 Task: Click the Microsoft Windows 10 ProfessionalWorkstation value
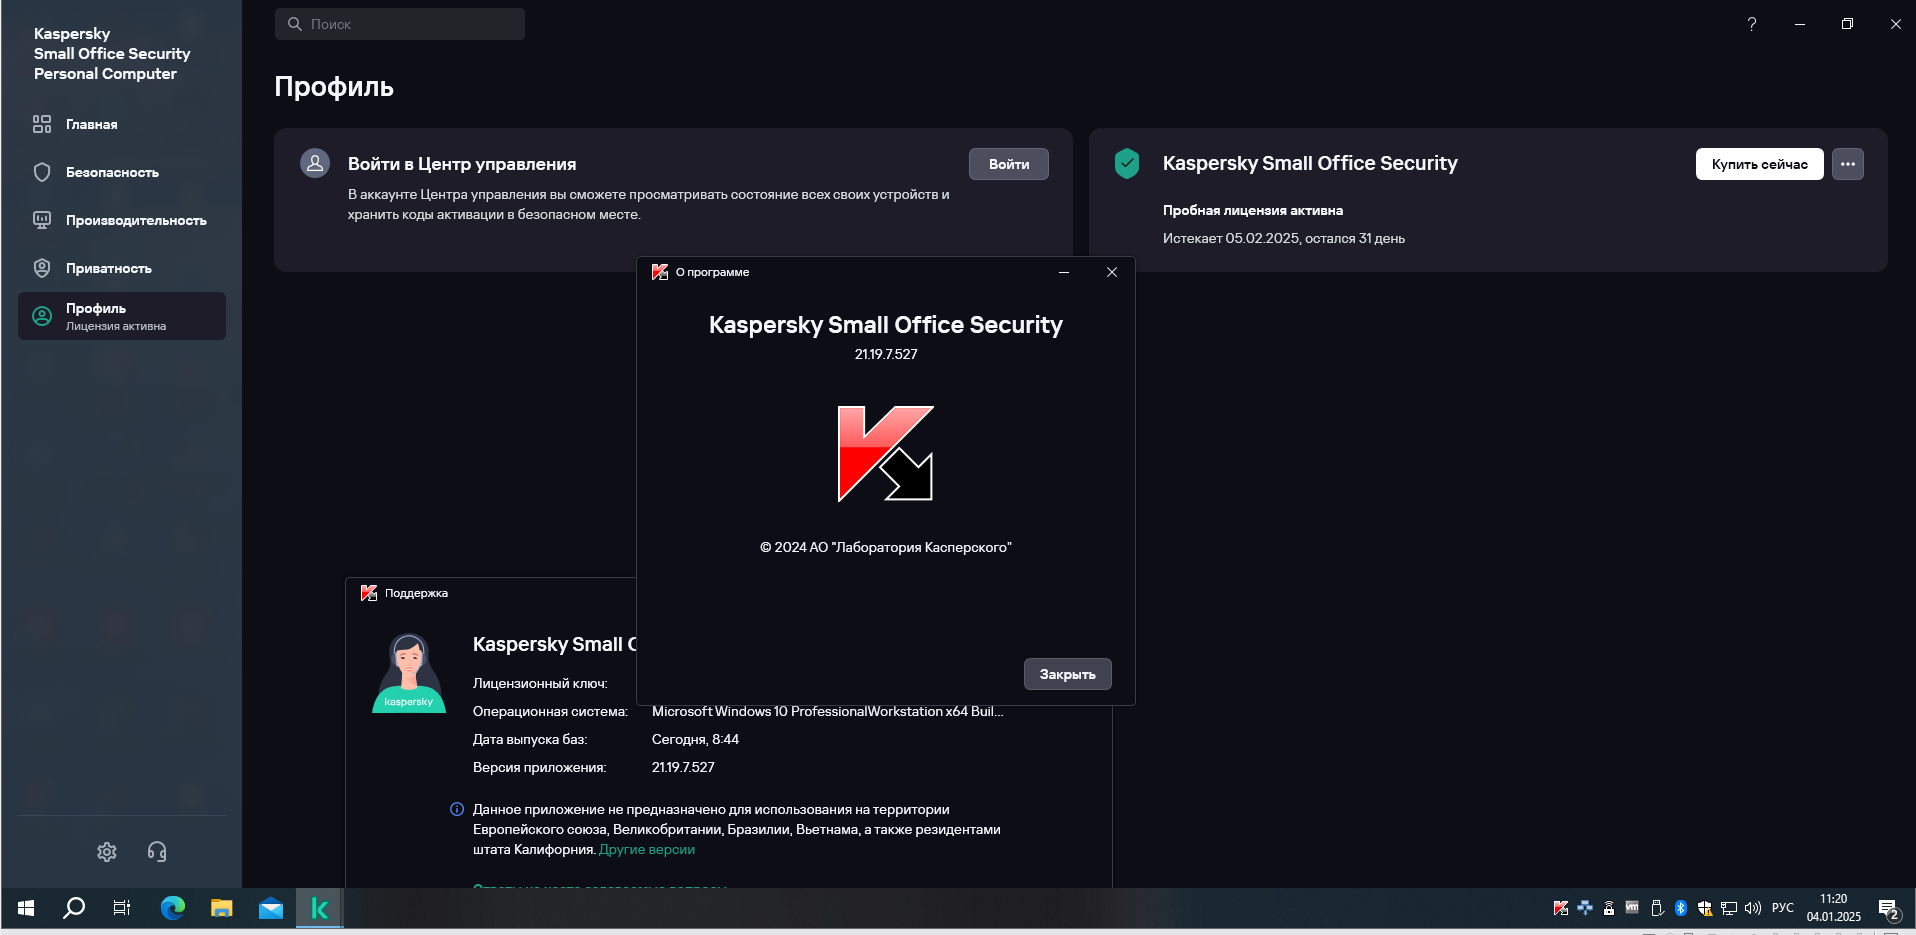[827, 711]
